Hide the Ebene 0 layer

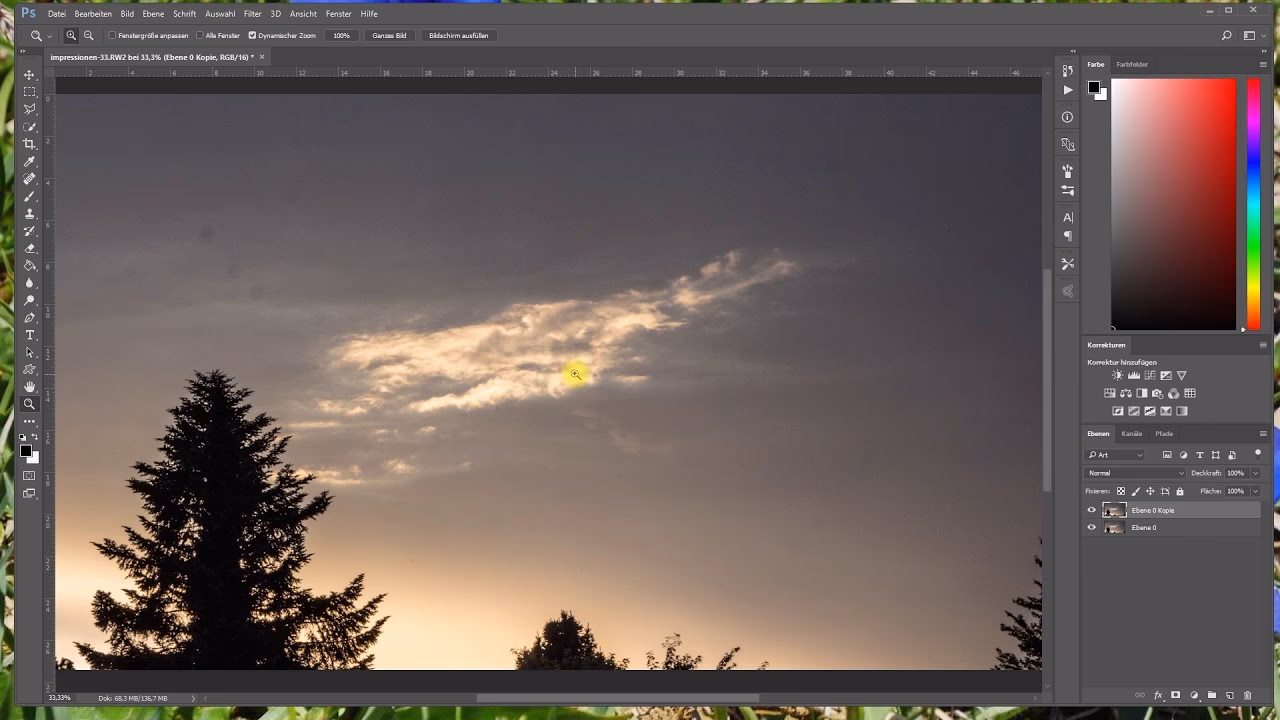click(1091, 528)
